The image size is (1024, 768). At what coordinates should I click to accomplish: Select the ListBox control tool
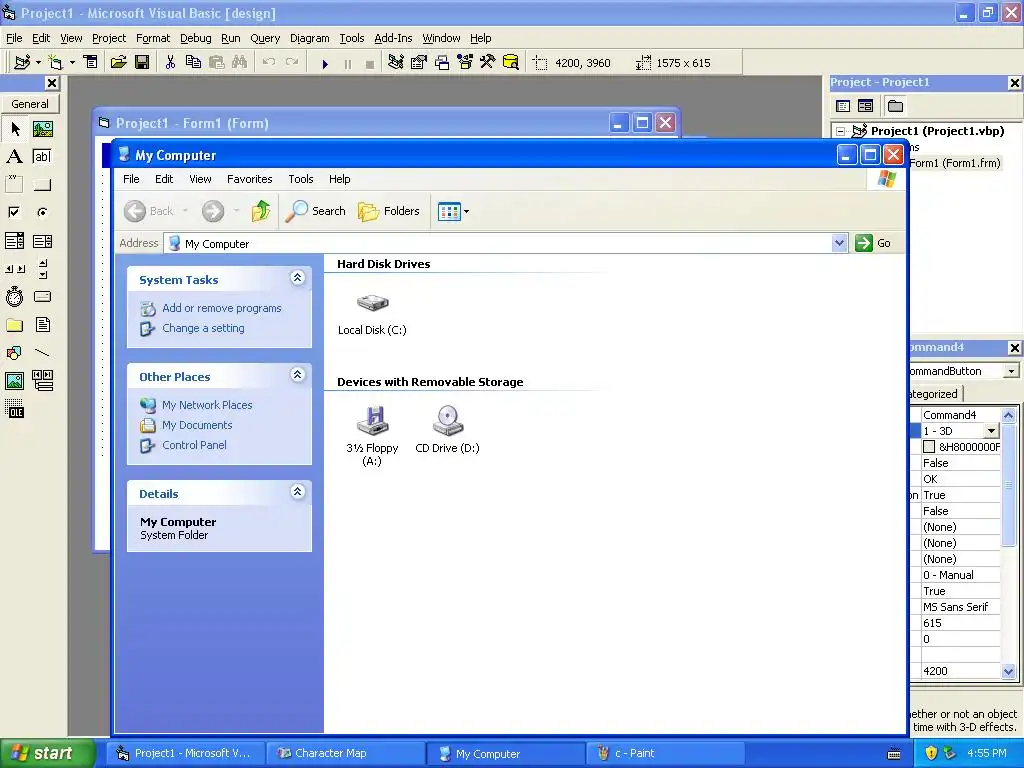tap(42, 241)
